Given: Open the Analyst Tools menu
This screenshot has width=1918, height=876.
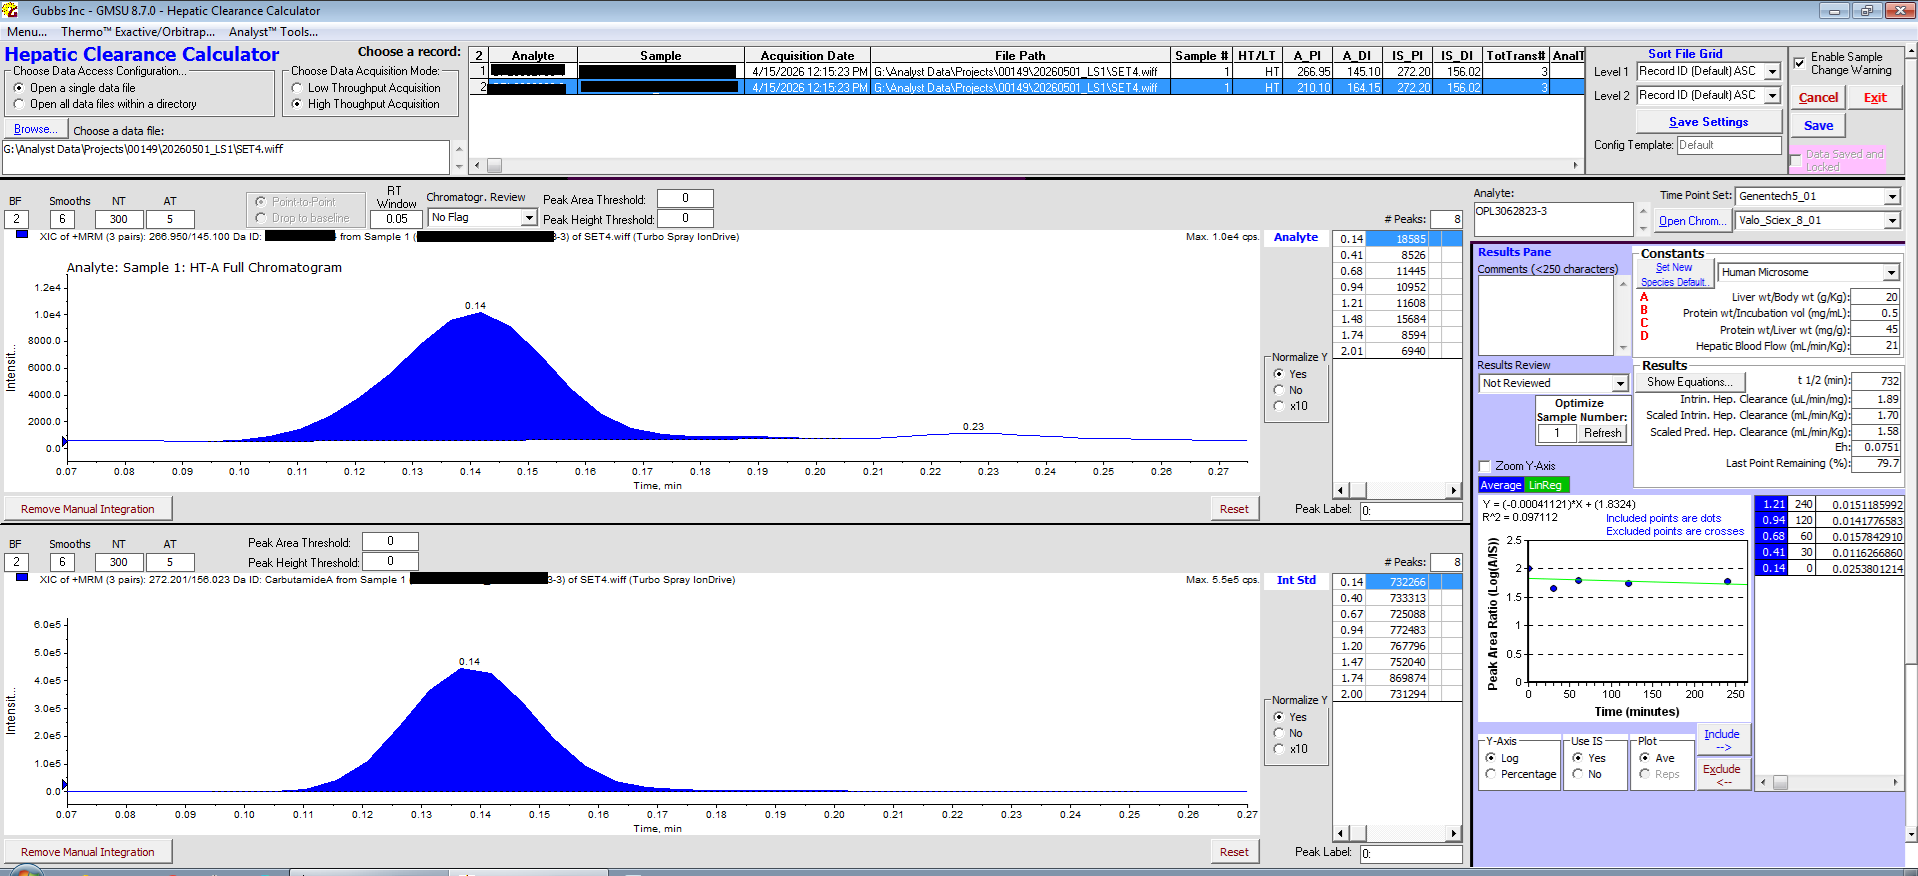Looking at the screenshot, I should click(273, 32).
